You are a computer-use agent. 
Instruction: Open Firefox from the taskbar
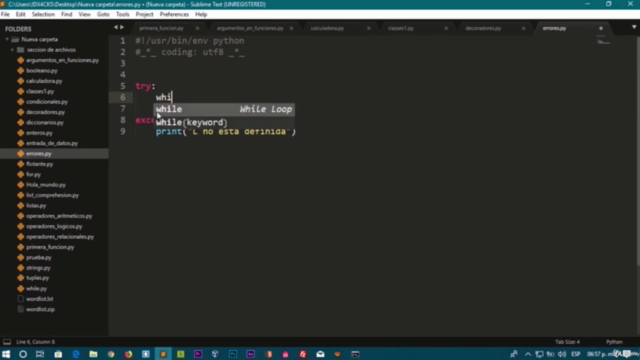pos(129,354)
